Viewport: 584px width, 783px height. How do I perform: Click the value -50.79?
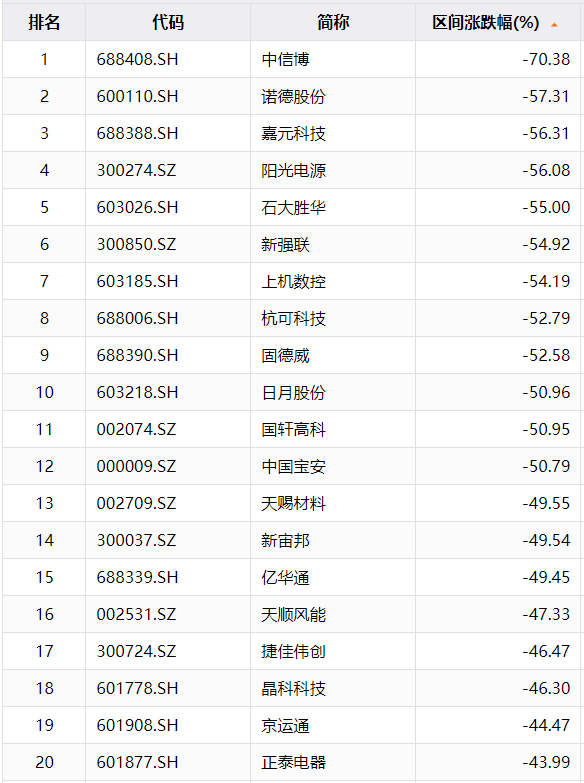coord(546,466)
